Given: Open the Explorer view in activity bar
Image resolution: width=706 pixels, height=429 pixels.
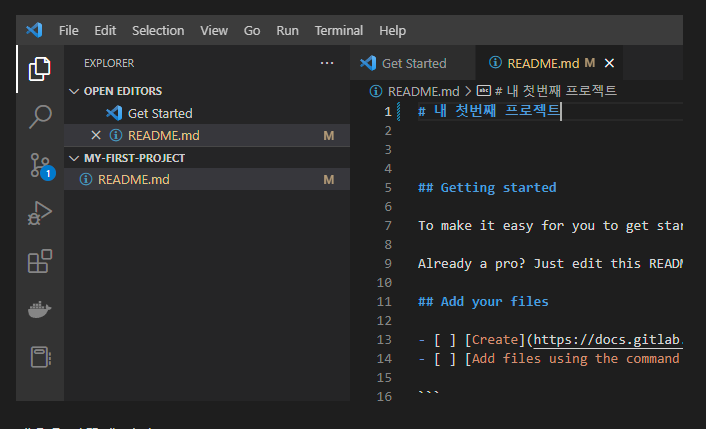Looking at the screenshot, I should tap(40, 69).
